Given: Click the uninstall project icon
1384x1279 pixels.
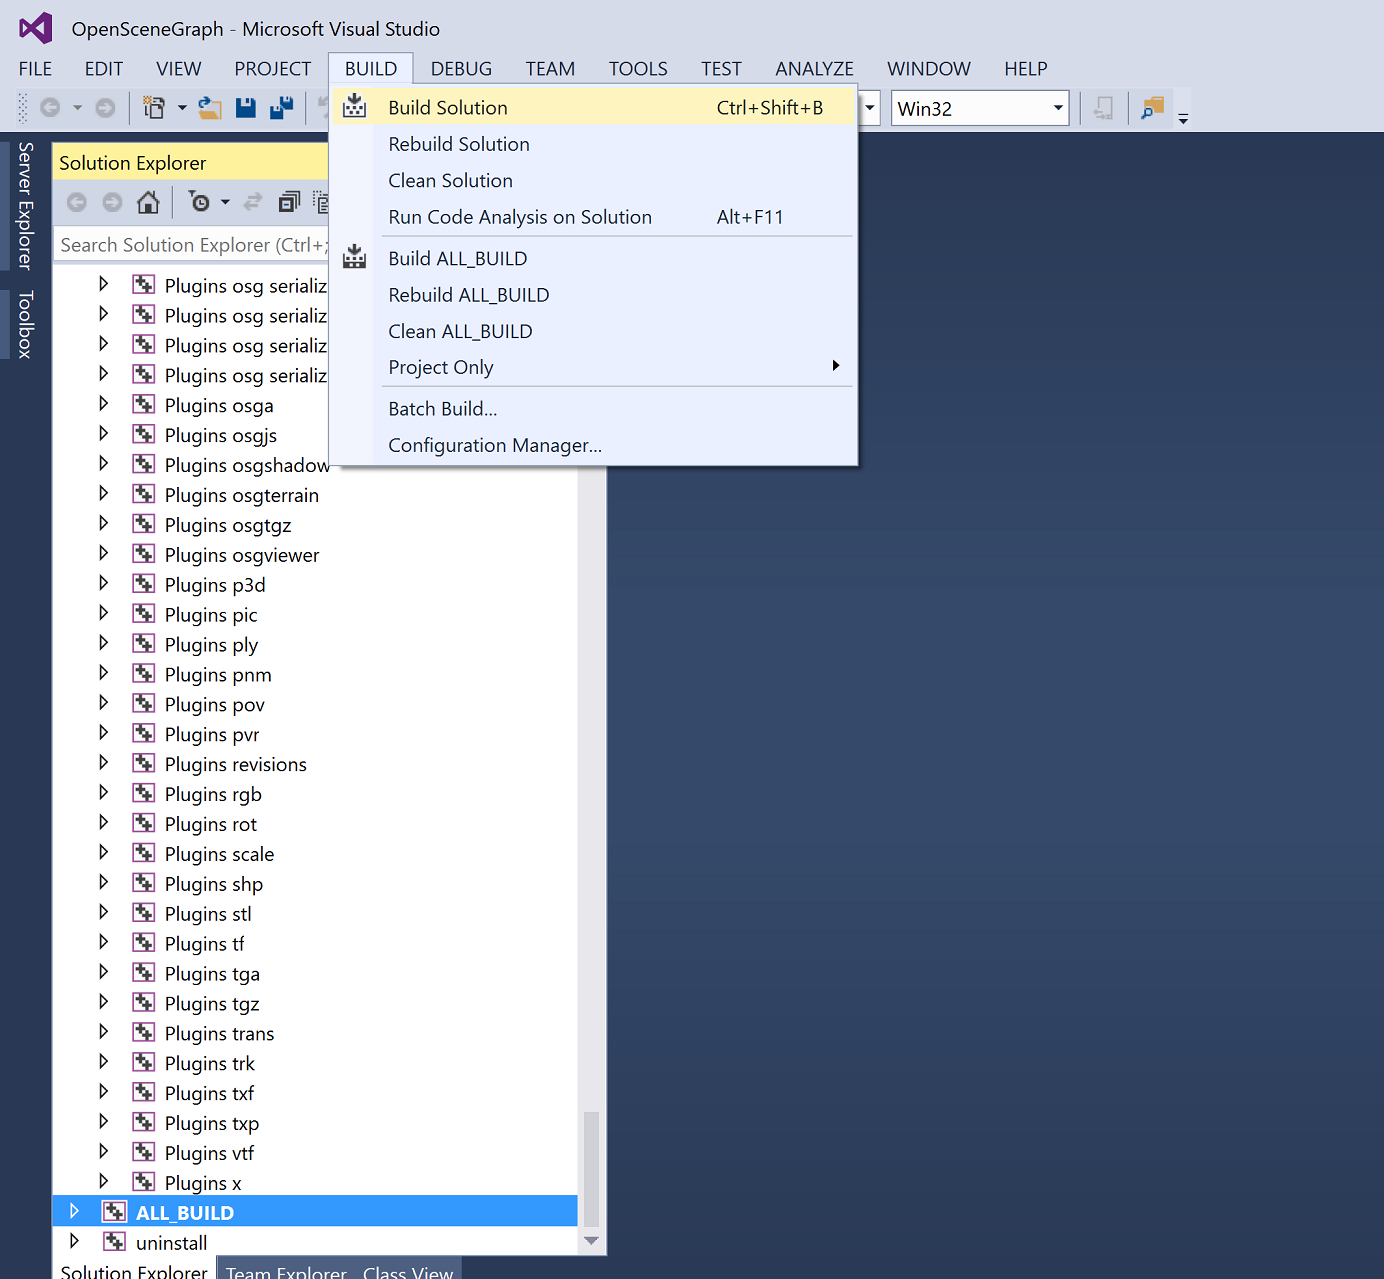Looking at the screenshot, I should click(115, 1242).
